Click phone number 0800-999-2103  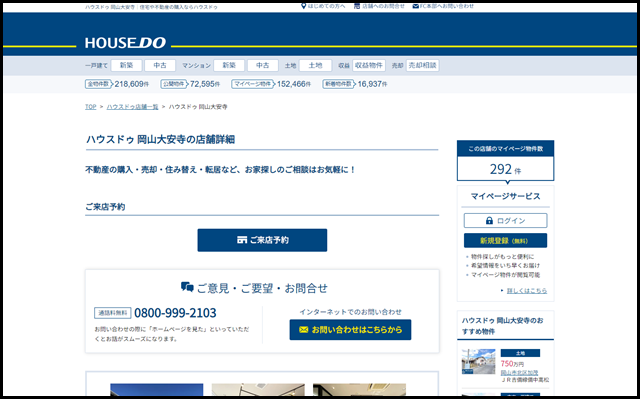click(x=175, y=313)
